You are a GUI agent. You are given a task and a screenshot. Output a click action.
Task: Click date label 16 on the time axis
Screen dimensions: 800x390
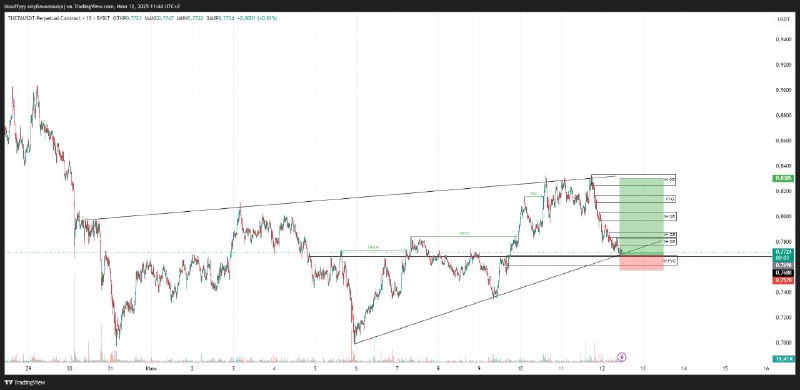click(766, 369)
